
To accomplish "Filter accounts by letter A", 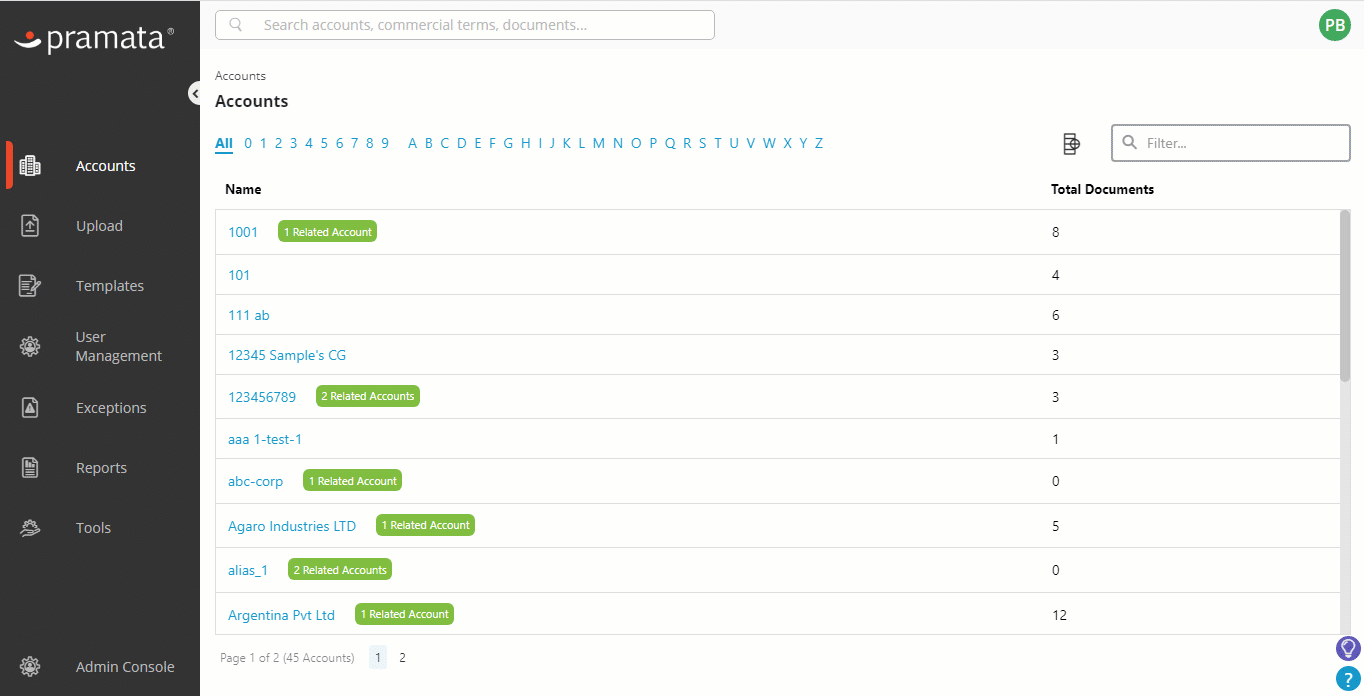I will click(x=413, y=143).
